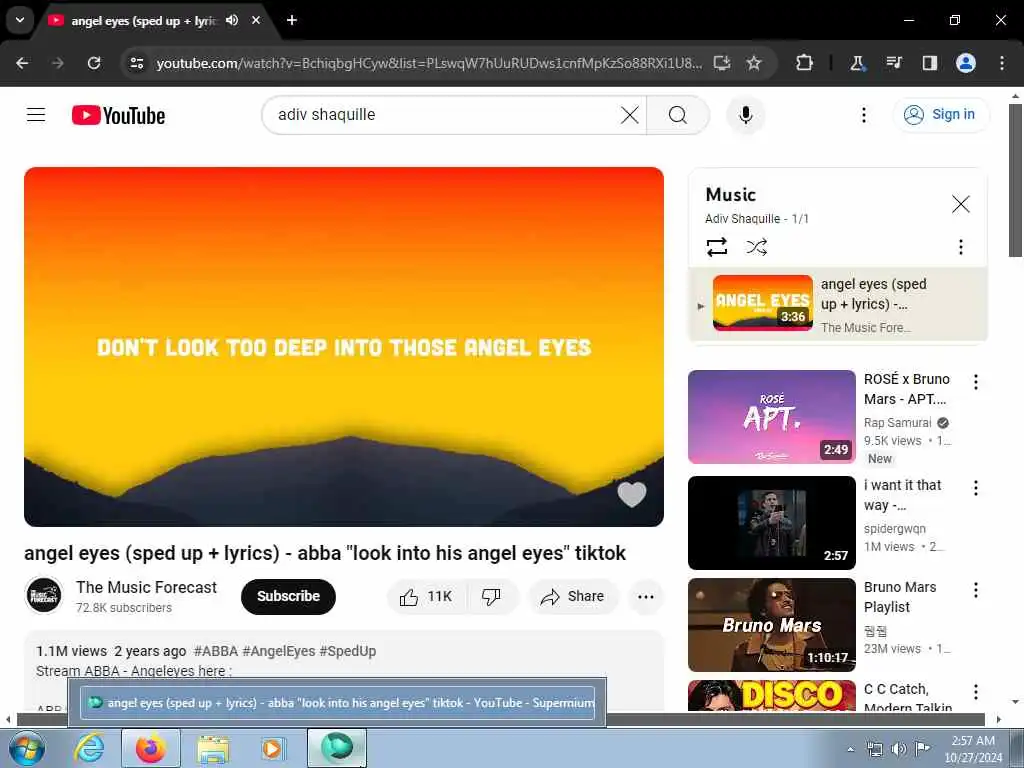The height and width of the screenshot is (768, 1024).
Task: Open more actions ellipsis under video
Action: 645,597
